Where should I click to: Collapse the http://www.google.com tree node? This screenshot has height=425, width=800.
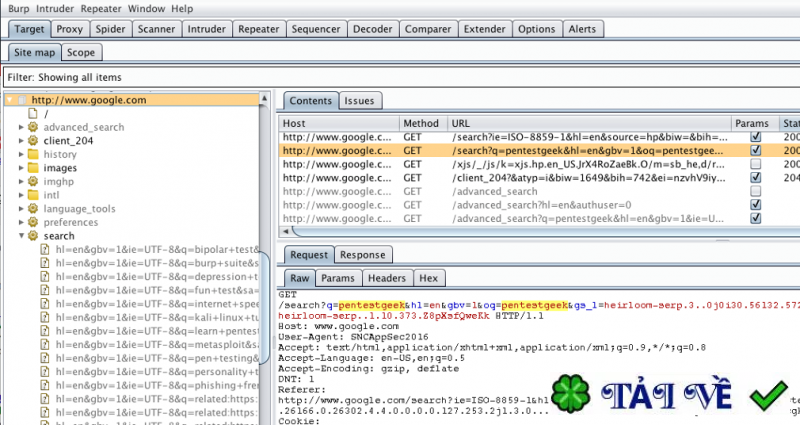pyautogui.click(x=10, y=100)
